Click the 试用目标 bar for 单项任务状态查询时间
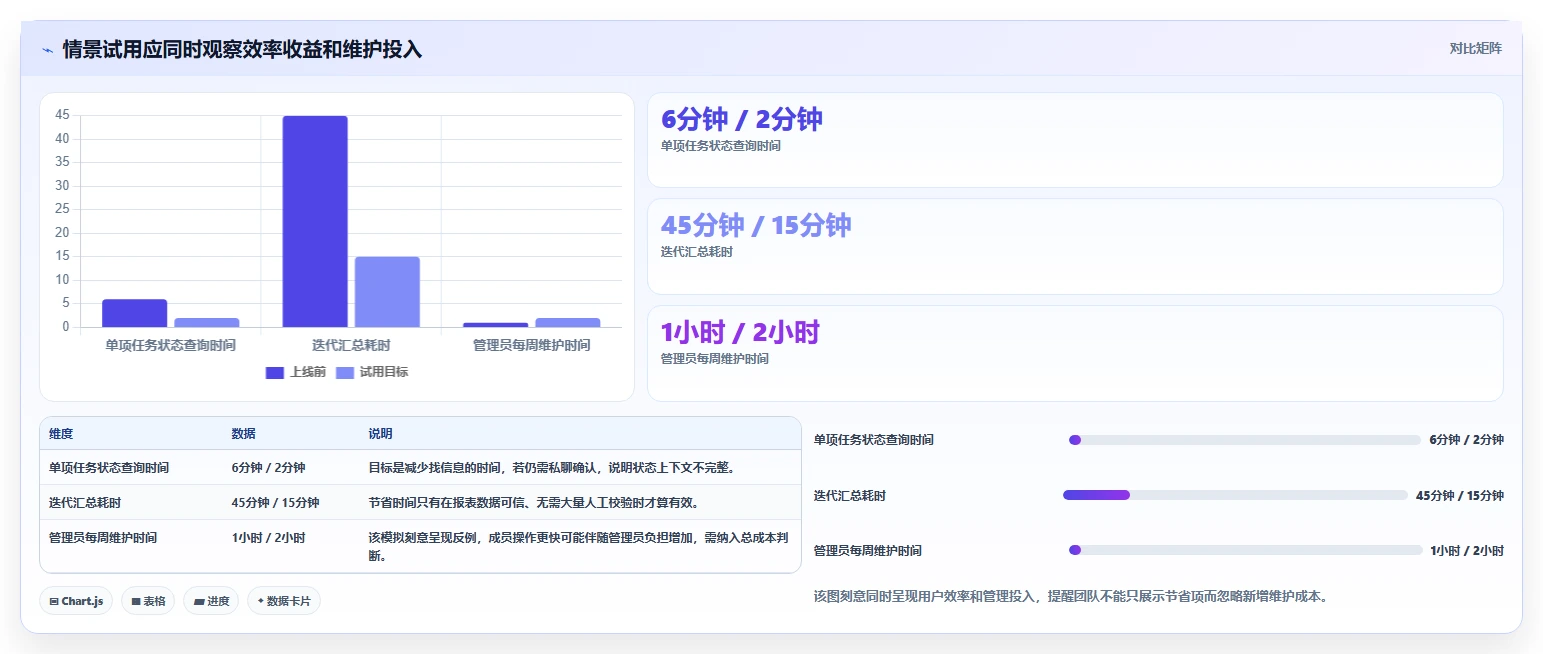 (207, 322)
